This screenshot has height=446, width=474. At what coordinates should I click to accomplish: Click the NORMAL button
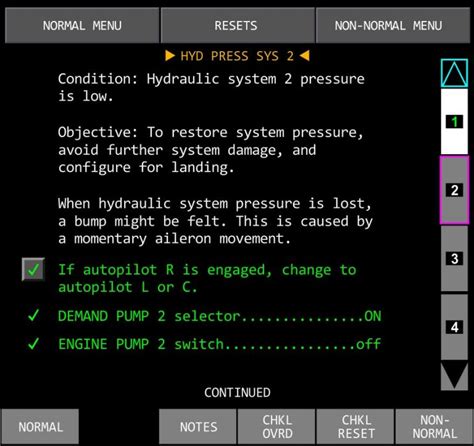(x=40, y=427)
